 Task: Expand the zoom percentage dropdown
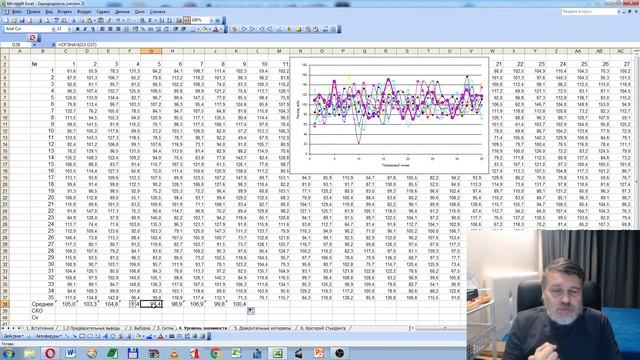click(211, 20)
